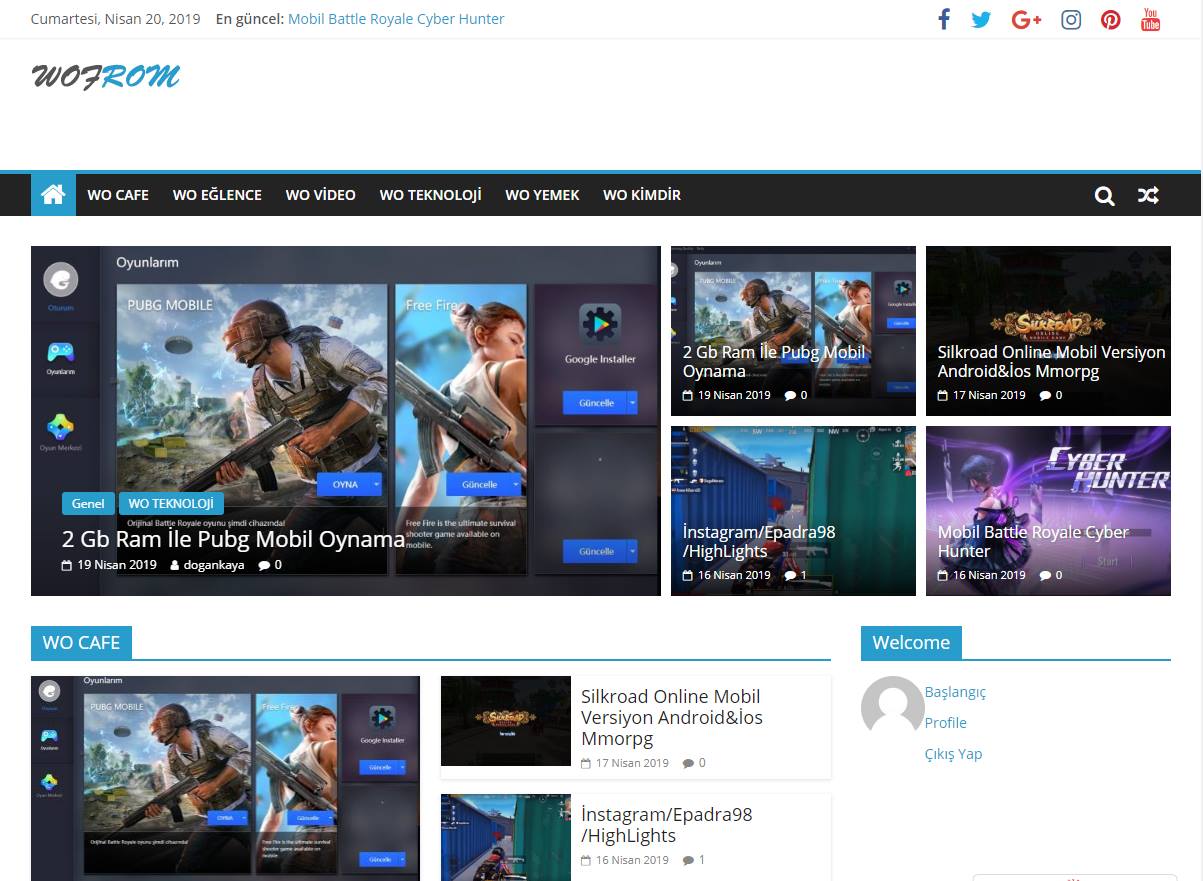Open comment count of Silkroad list post
The height and width of the screenshot is (881, 1203).
point(694,763)
